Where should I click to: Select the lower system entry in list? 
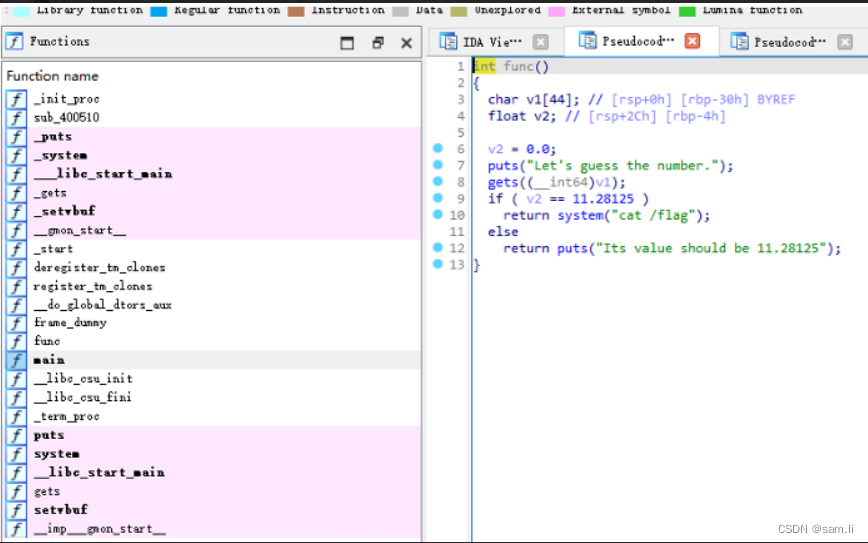[x=212, y=454]
